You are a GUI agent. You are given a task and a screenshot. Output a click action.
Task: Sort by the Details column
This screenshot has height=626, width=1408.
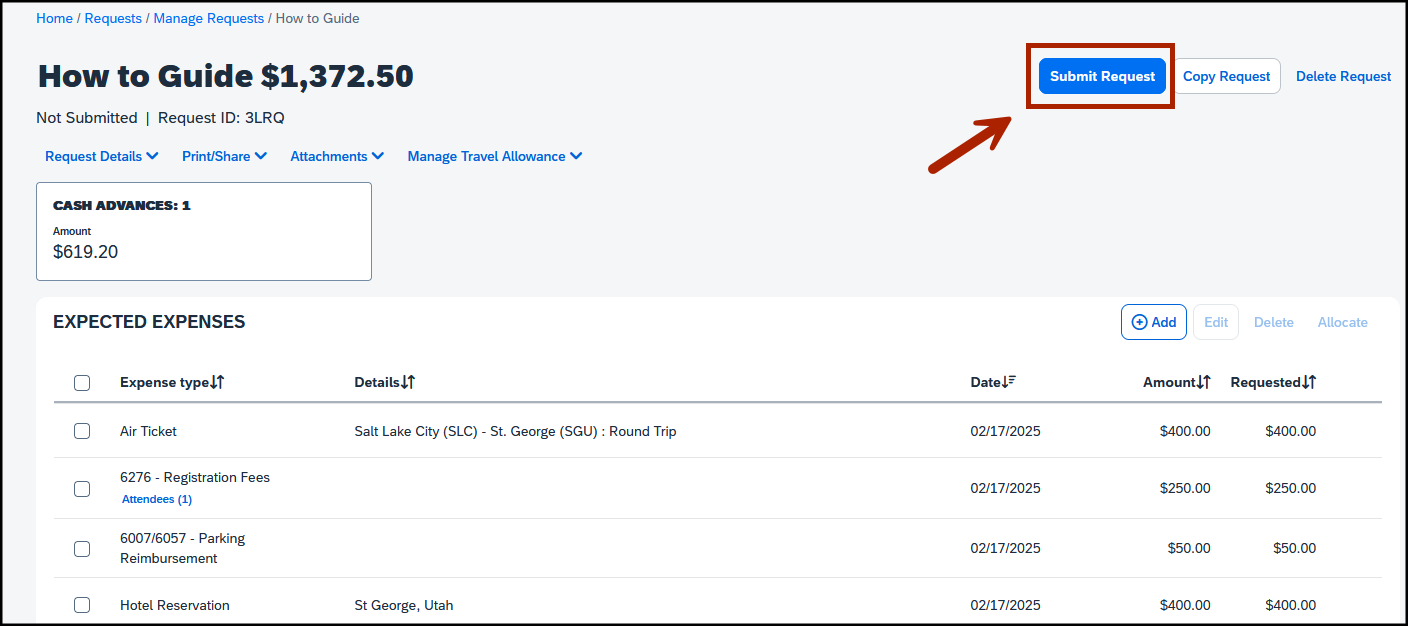click(385, 382)
